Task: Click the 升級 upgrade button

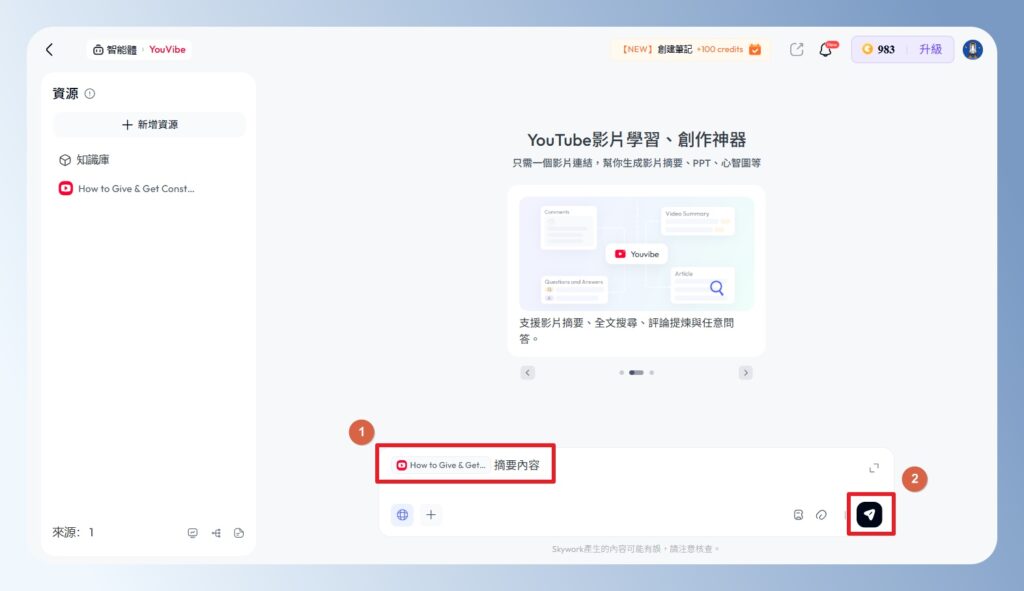Action: 932,48
